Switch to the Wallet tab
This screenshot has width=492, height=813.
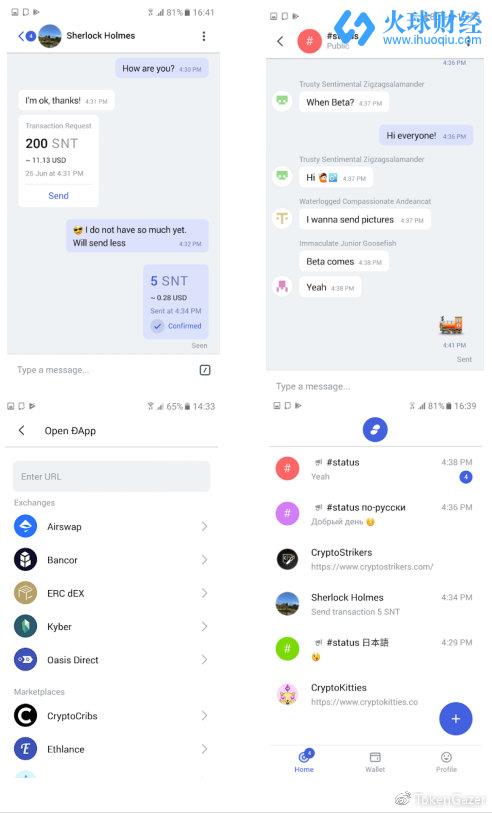[375, 762]
